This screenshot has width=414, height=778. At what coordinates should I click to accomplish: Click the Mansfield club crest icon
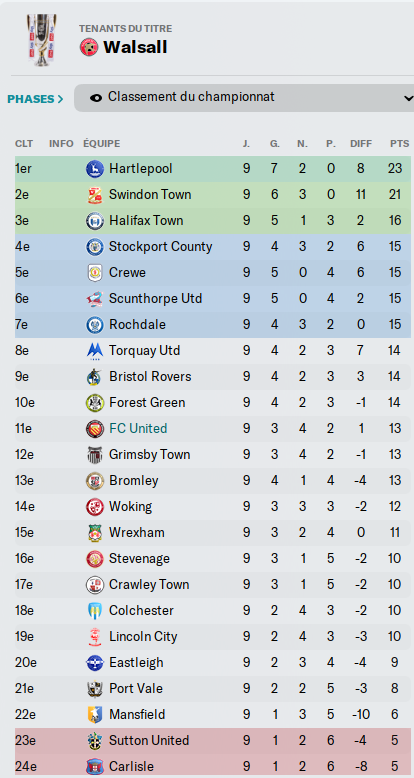95,714
